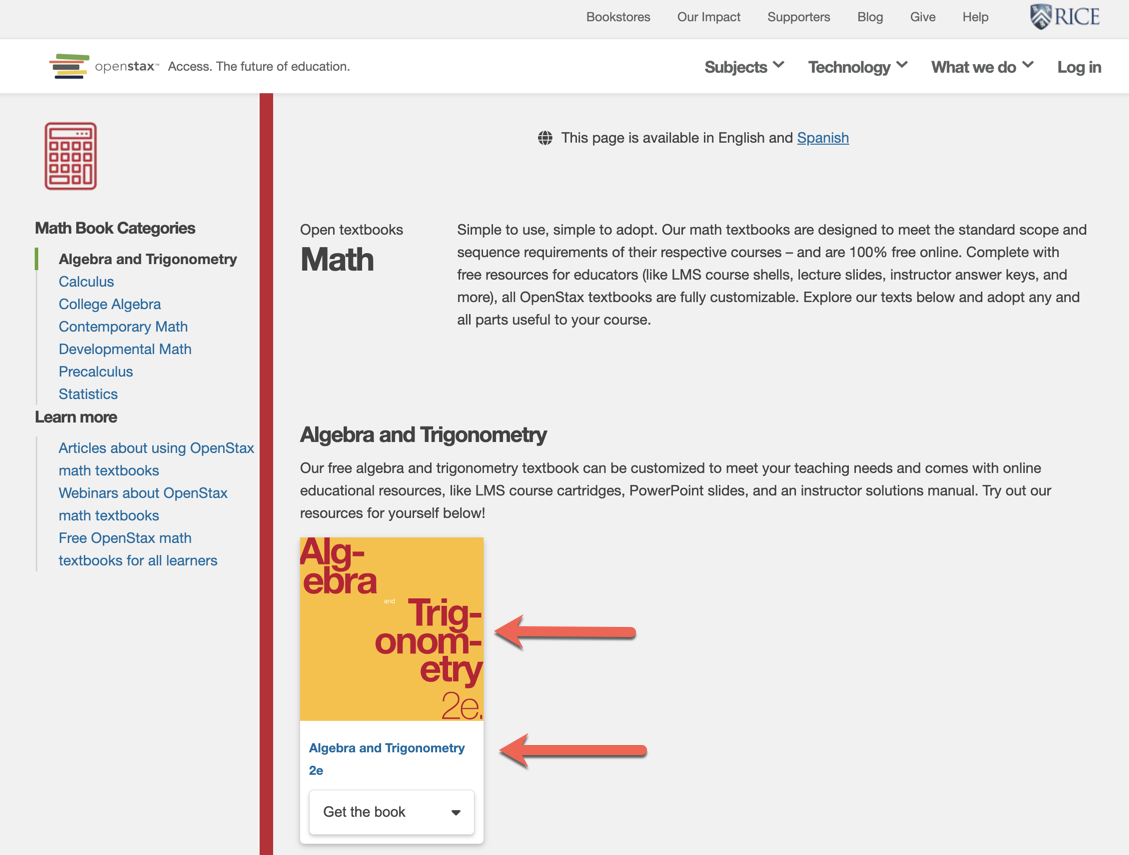Screen dimensions: 1129x855
Task: Open the Rice University logo link
Action: 1064,17
